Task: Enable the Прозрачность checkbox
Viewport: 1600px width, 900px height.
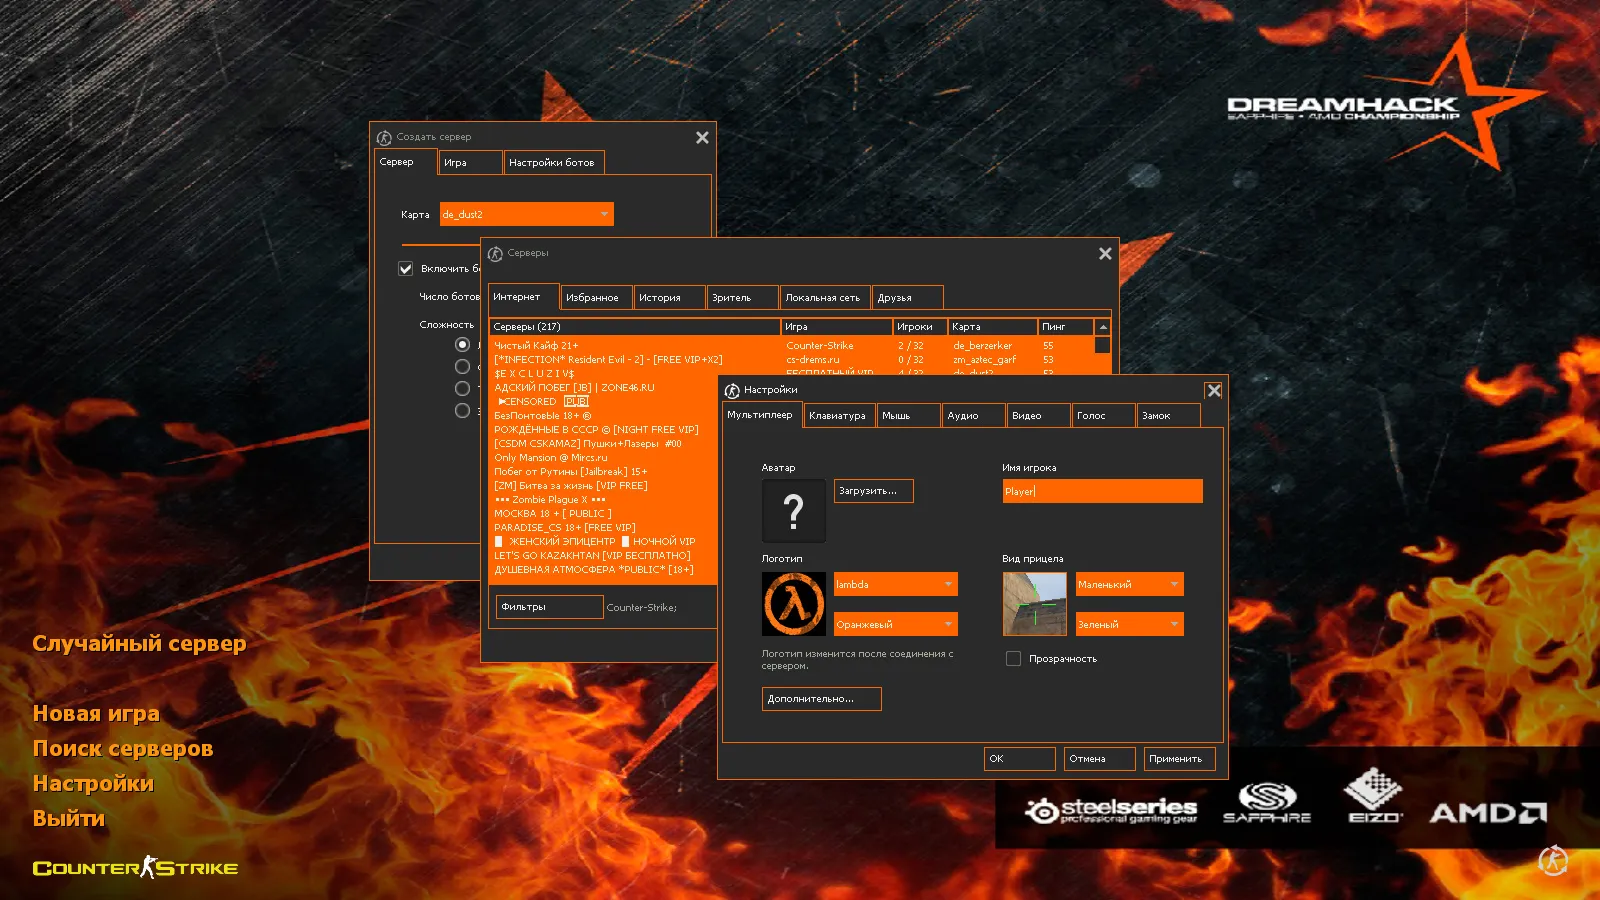Action: 1013,658
